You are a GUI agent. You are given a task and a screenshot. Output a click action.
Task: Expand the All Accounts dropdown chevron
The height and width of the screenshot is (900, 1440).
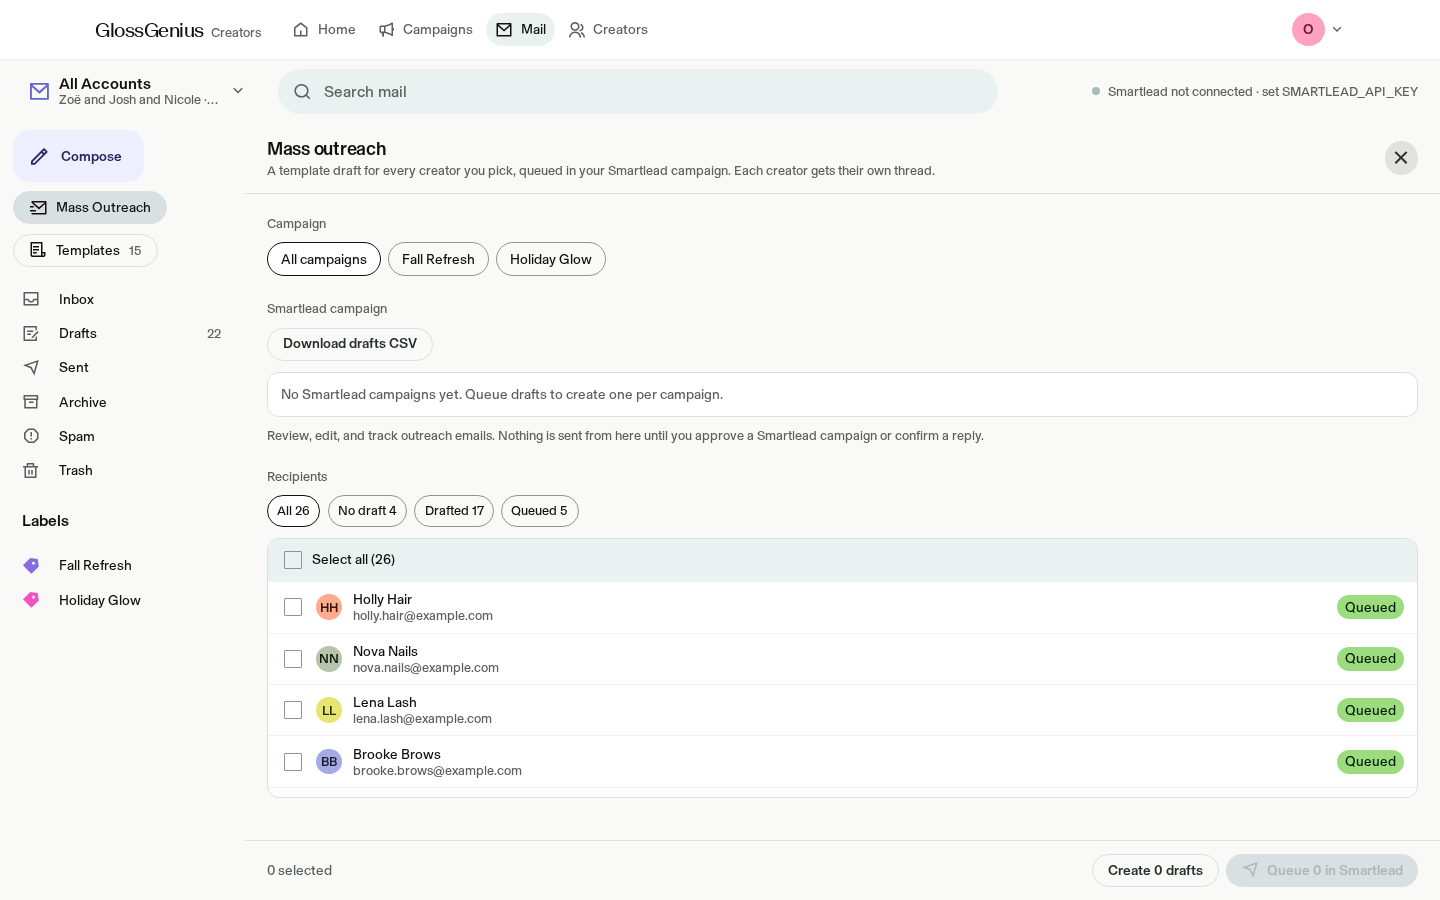(238, 91)
